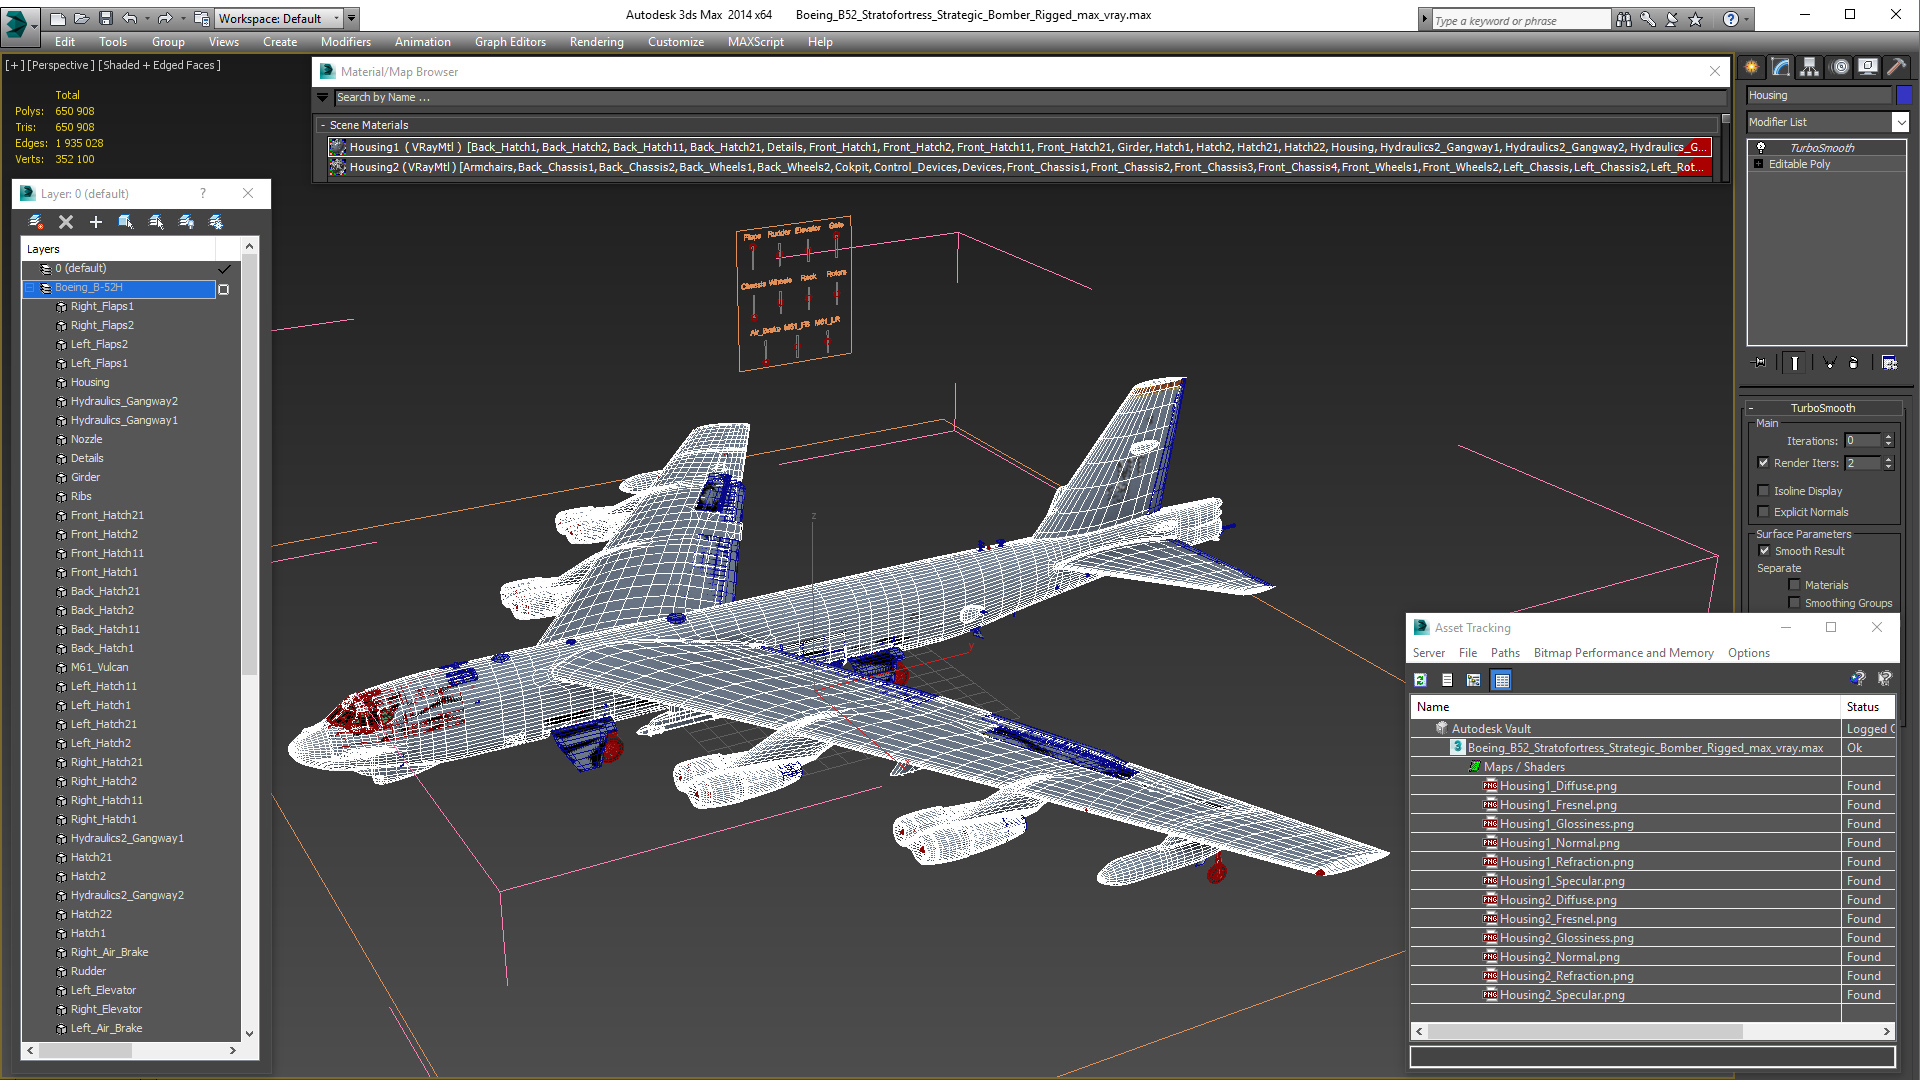This screenshot has width=1920, height=1080.
Task: Click the Search by Name field
Action: click(x=1030, y=98)
